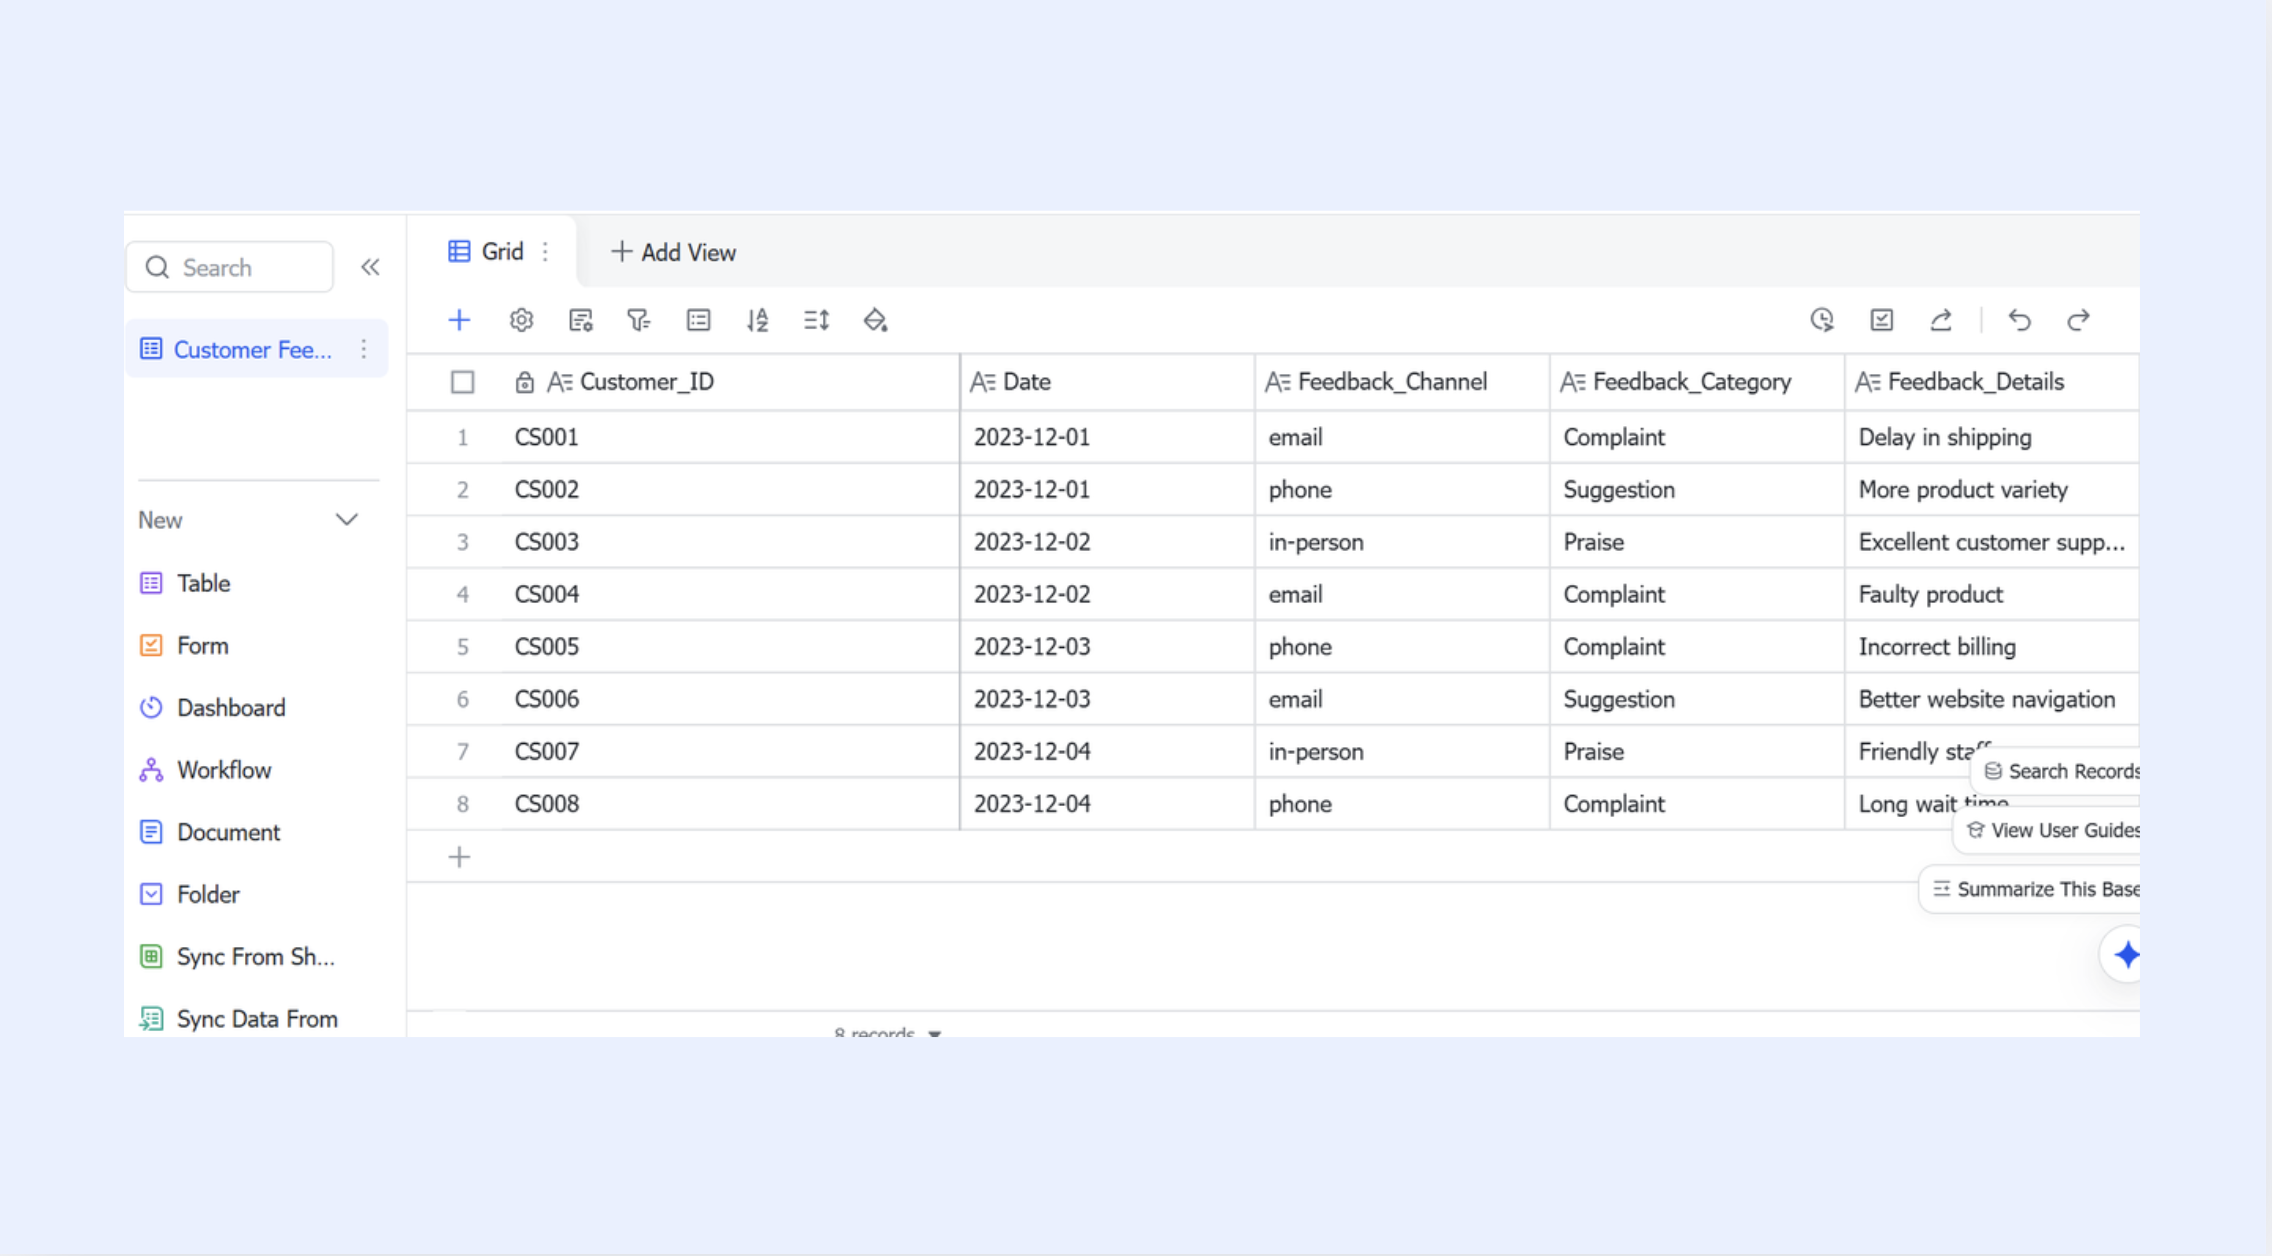Screen dimensions: 2272x1256
Task: Collapse the New section chevron
Action: 346,520
